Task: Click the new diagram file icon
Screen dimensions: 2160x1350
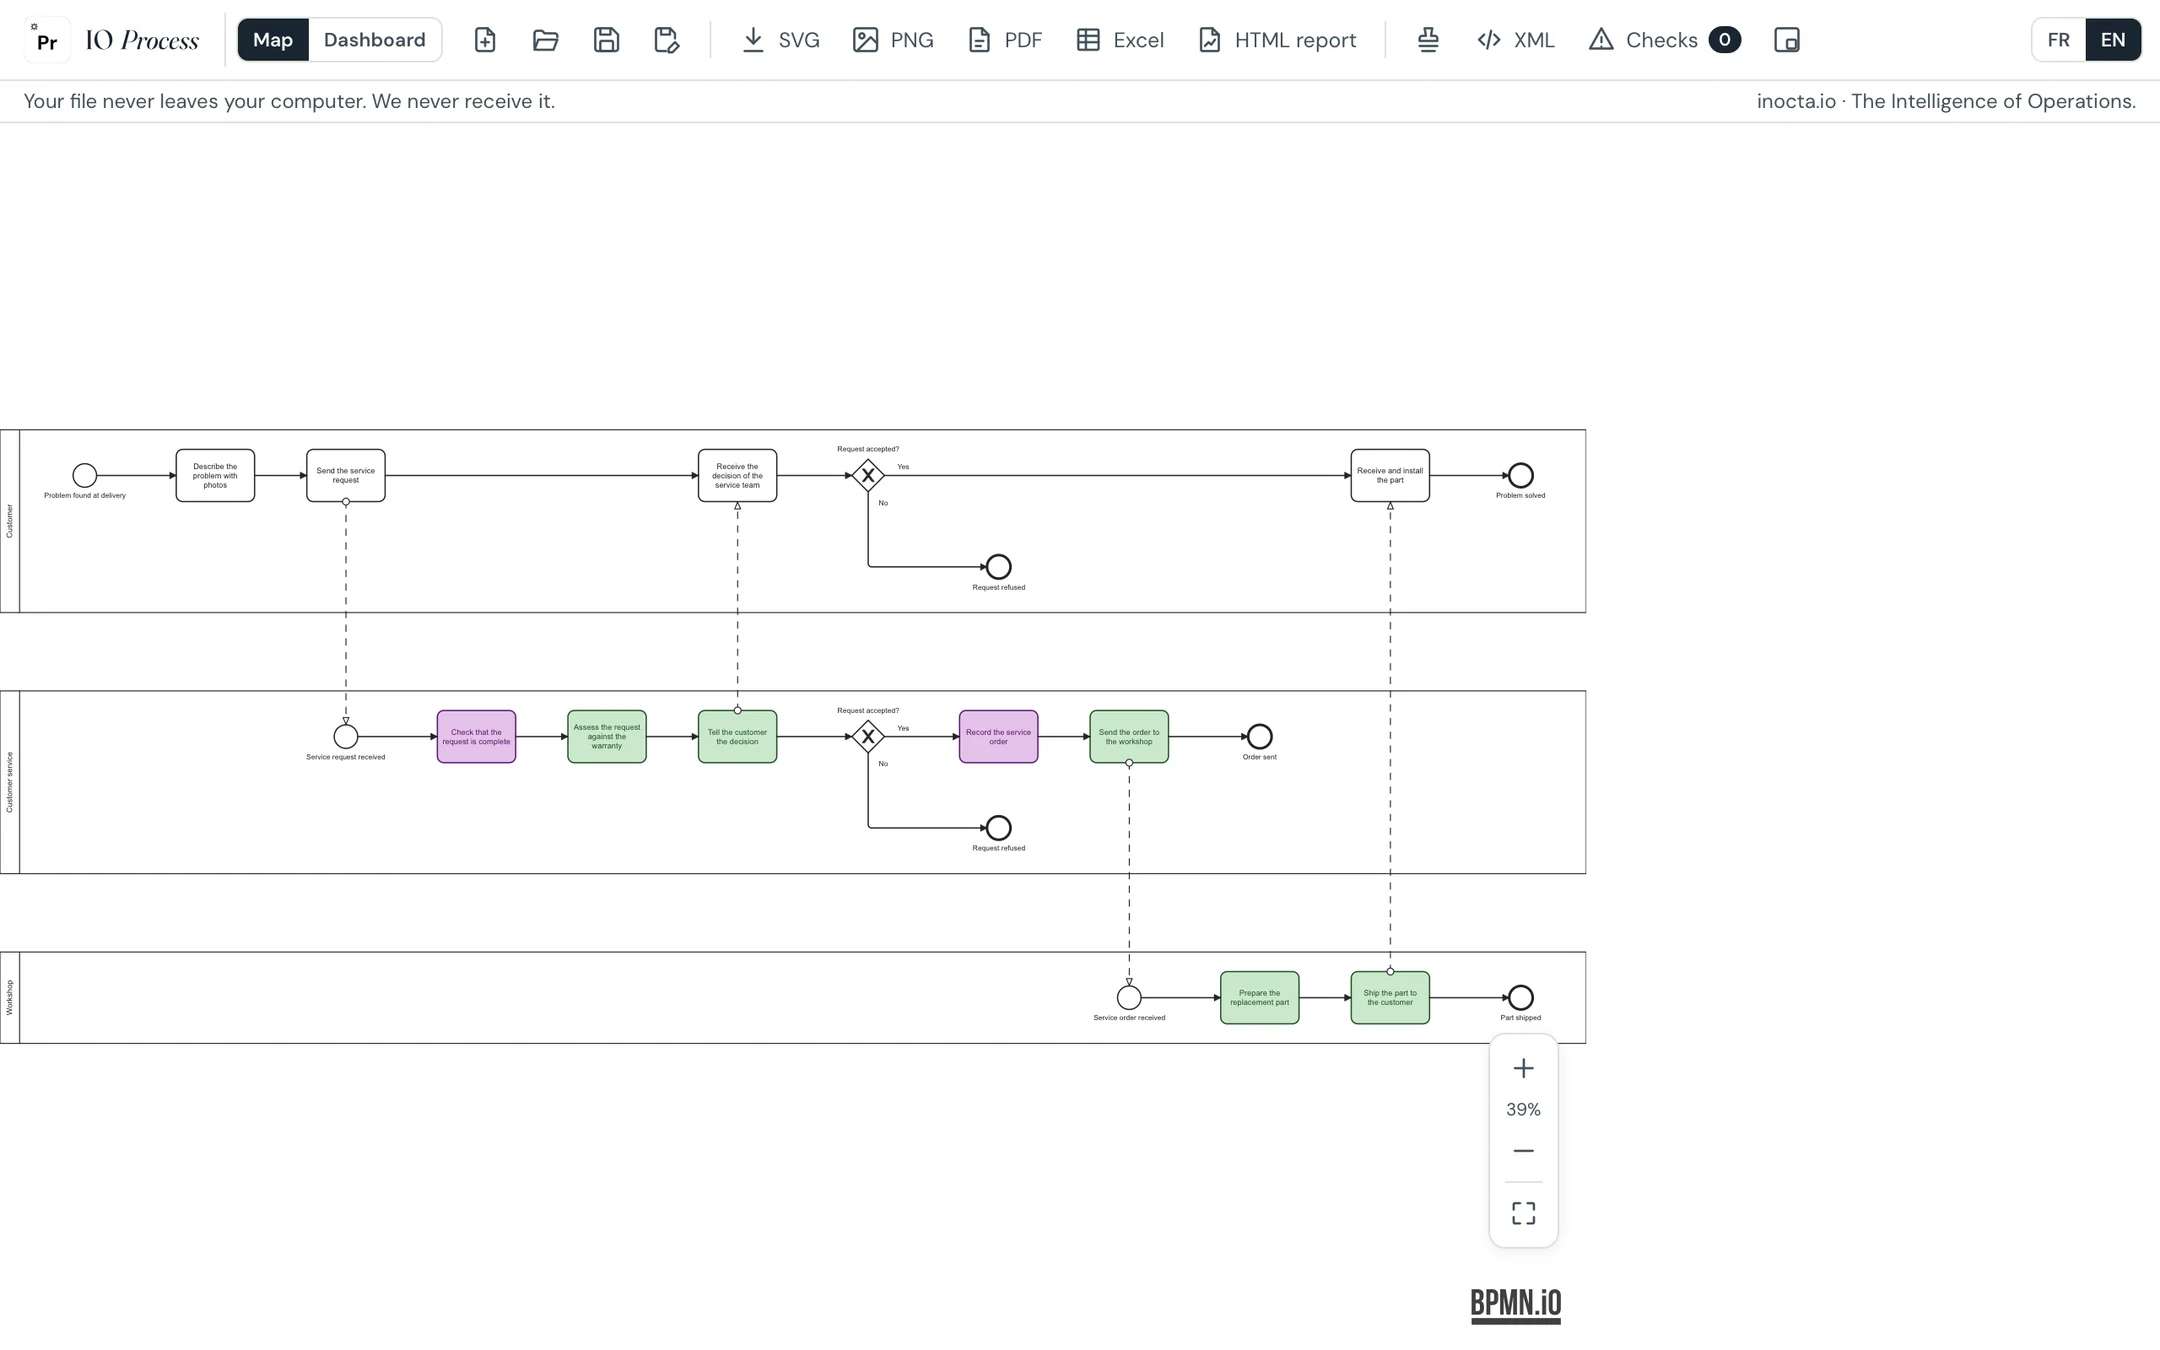Action: (485, 40)
